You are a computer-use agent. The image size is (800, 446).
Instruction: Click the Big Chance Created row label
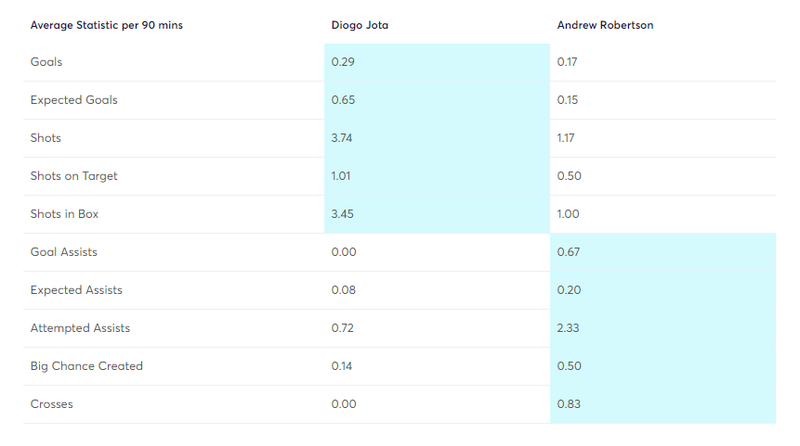click(x=86, y=366)
